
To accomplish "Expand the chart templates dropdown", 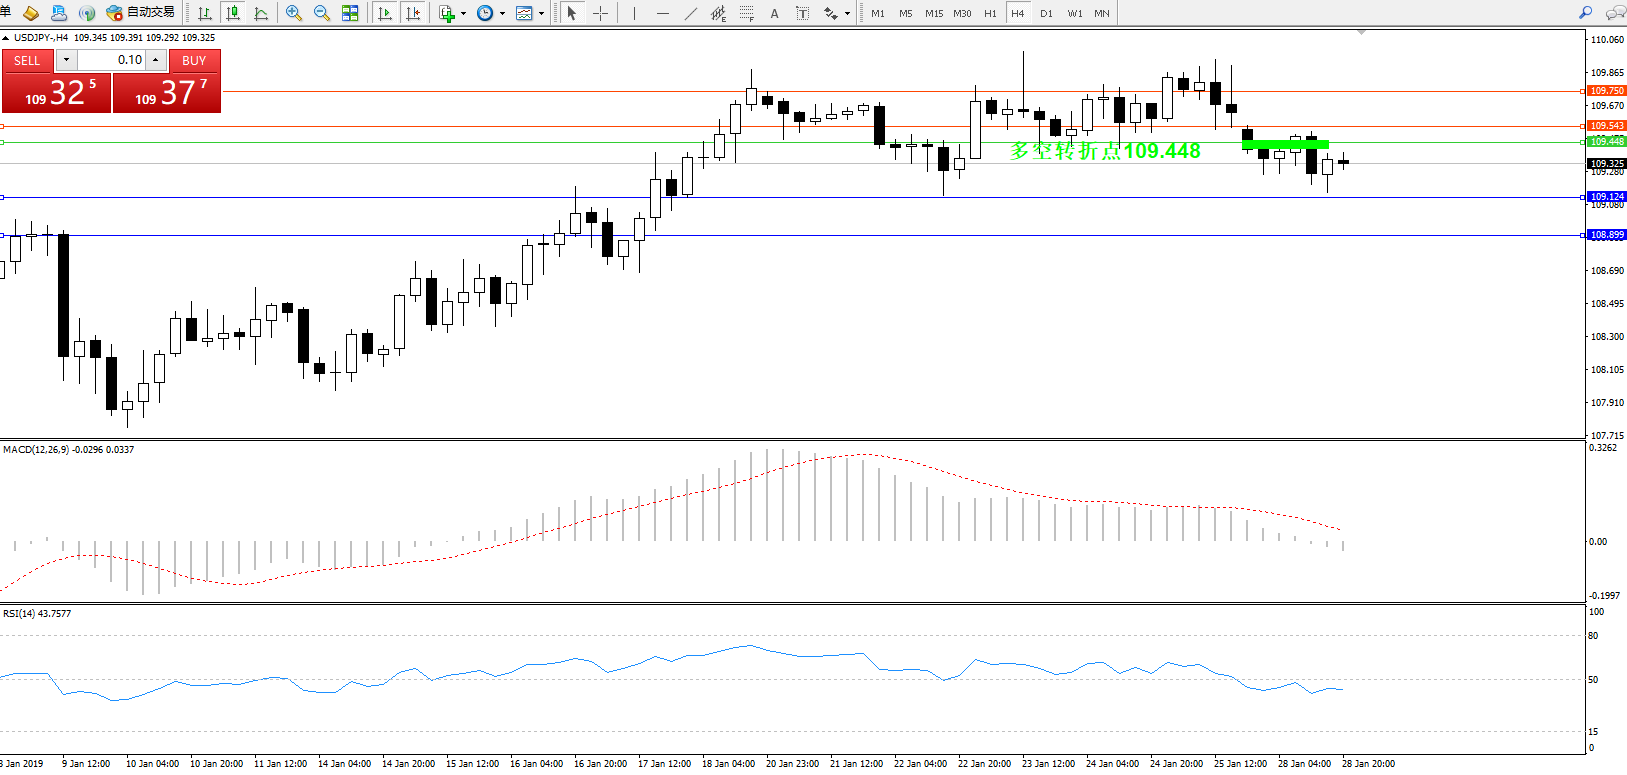I will click(541, 14).
